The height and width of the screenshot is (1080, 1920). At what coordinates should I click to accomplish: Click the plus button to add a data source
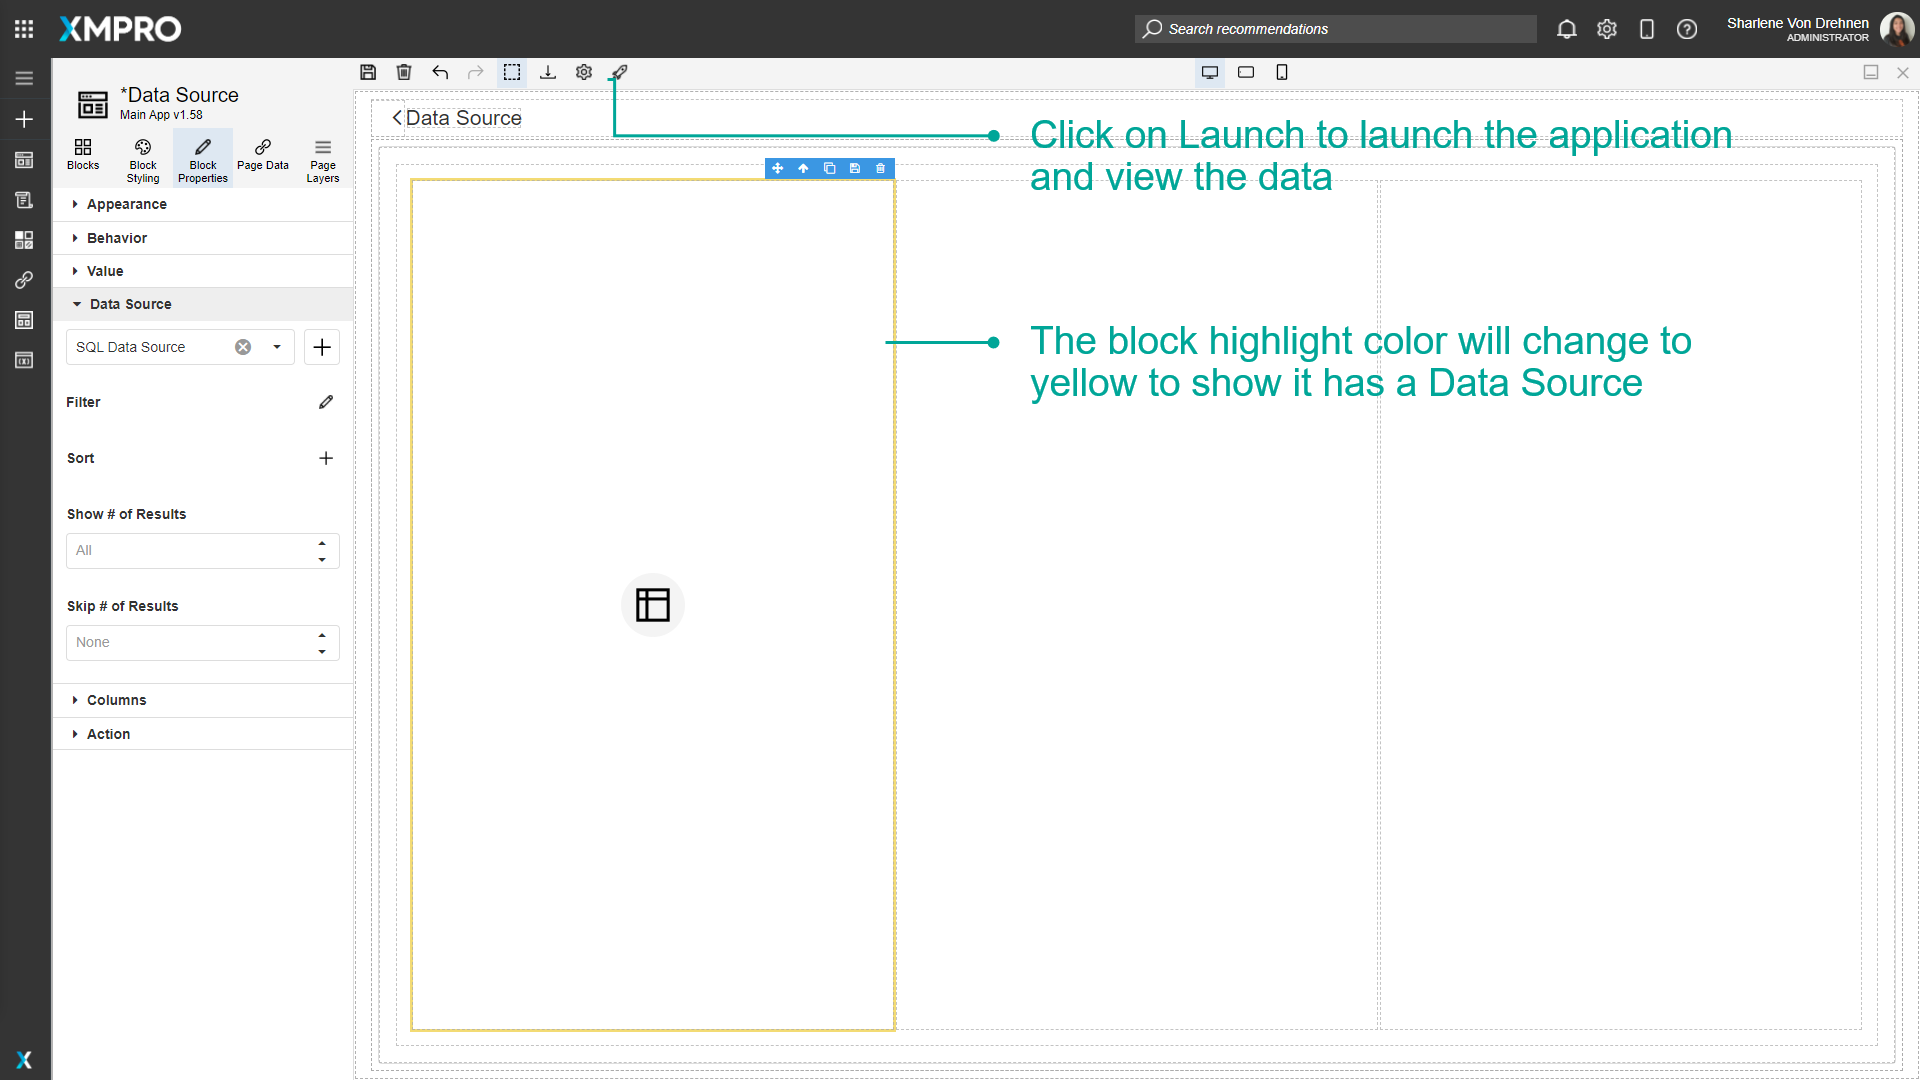(322, 347)
